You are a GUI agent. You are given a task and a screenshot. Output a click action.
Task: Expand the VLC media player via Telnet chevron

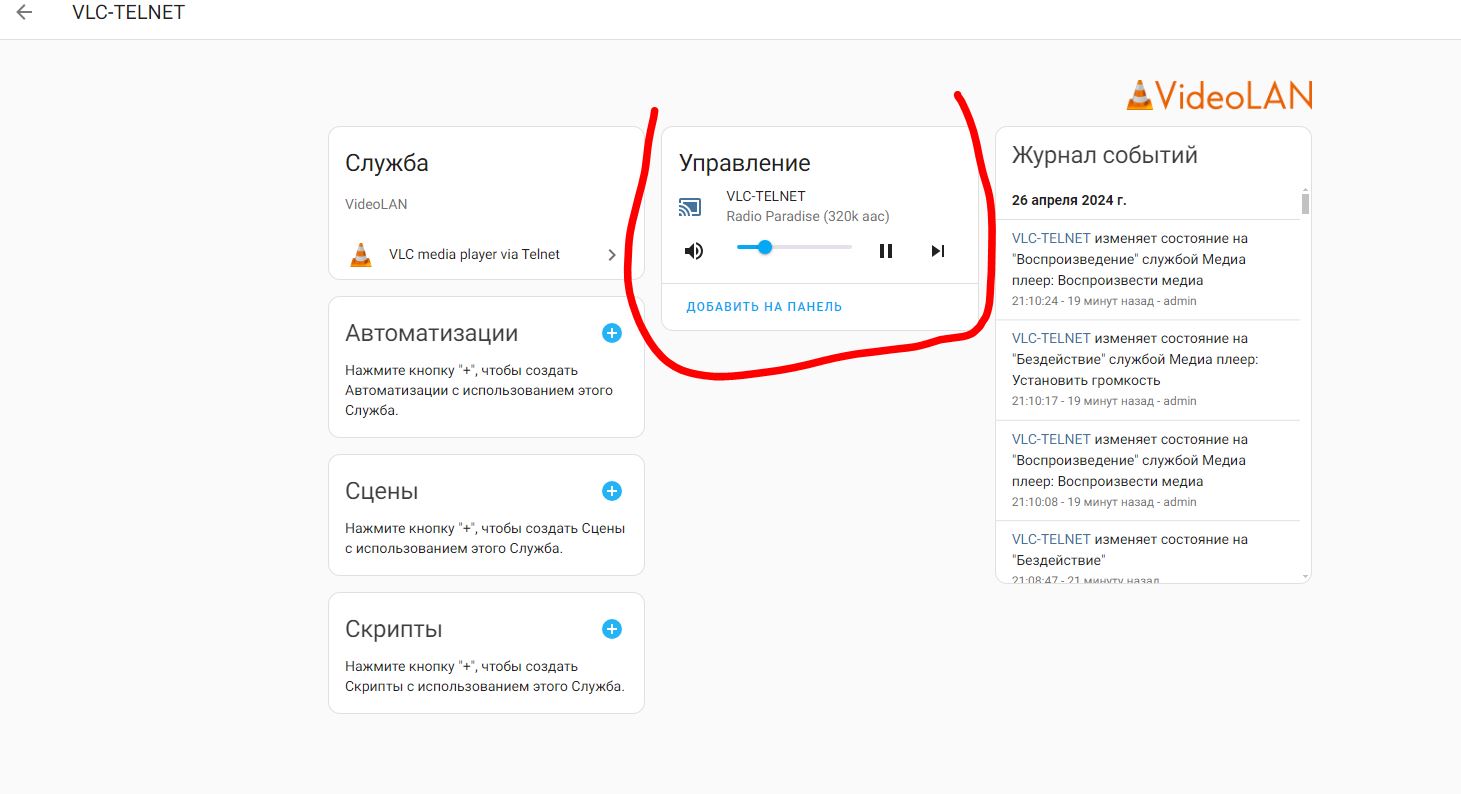click(x=612, y=255)
